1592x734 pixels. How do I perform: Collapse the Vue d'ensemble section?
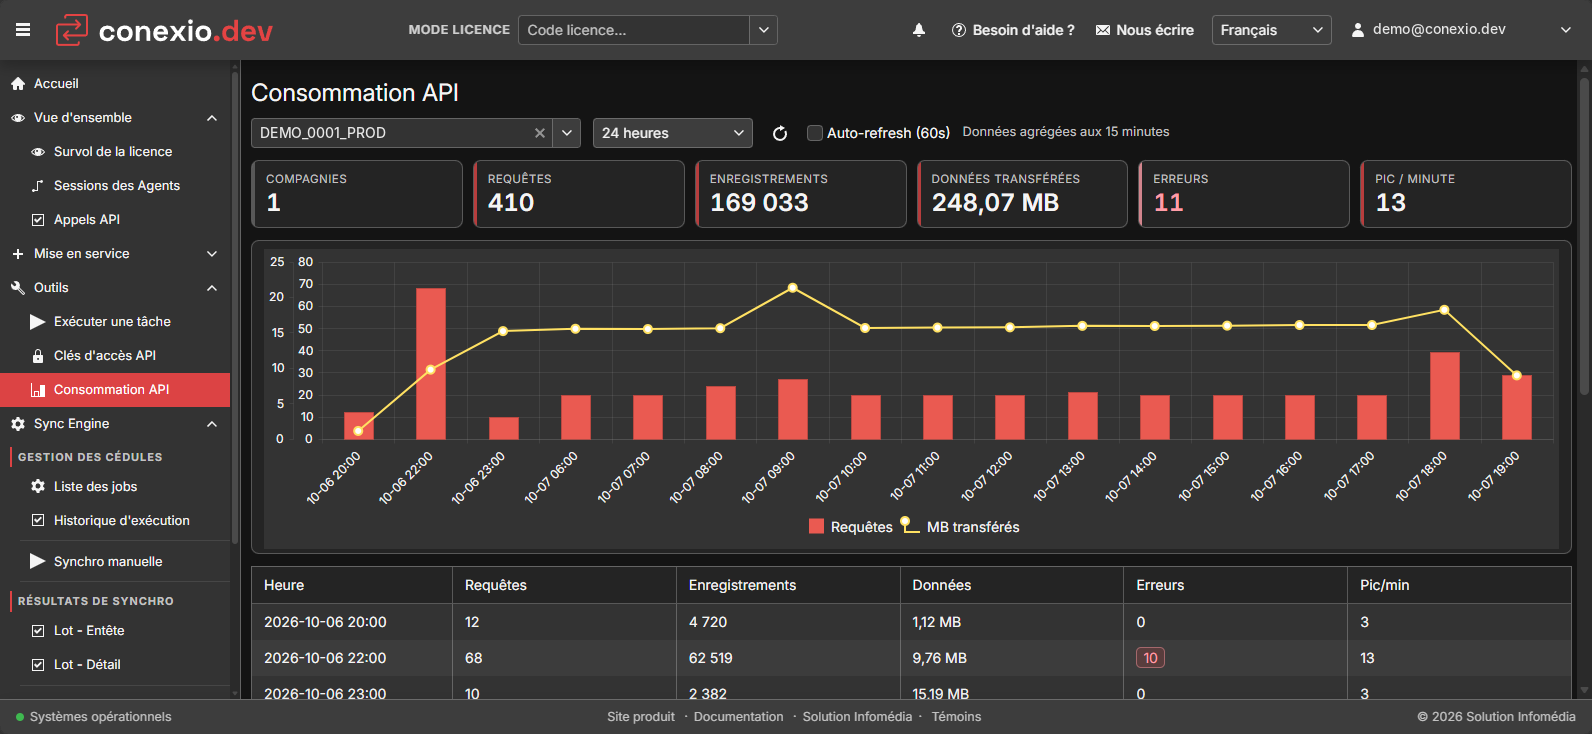(212, 118)
